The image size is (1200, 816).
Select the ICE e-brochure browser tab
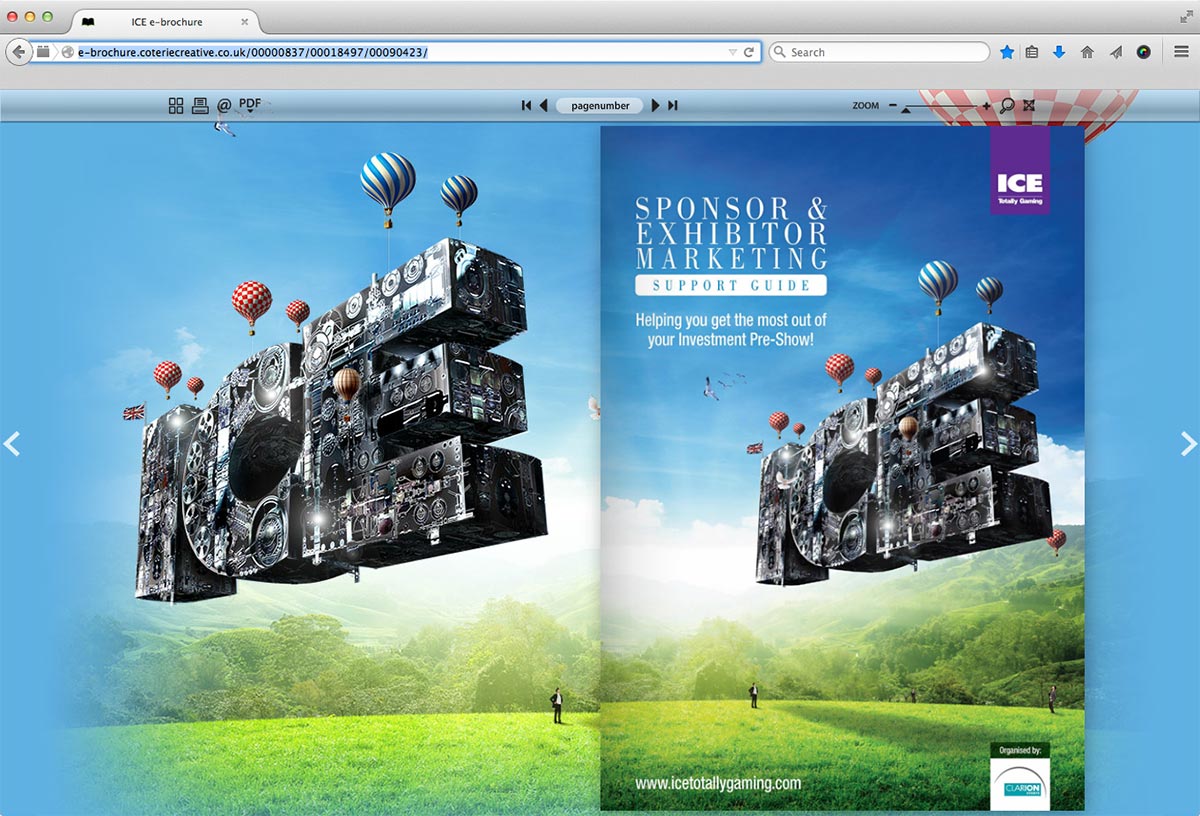pyautogui.click(x=166, y=21)
